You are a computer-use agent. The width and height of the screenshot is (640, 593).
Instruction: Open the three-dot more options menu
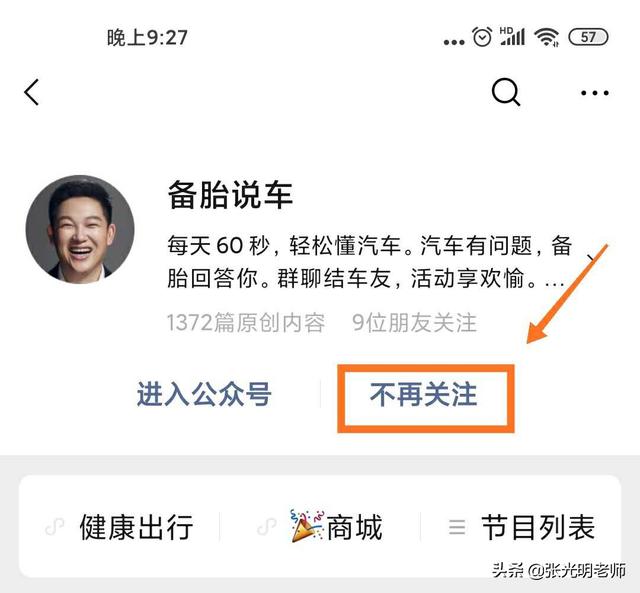595,93
